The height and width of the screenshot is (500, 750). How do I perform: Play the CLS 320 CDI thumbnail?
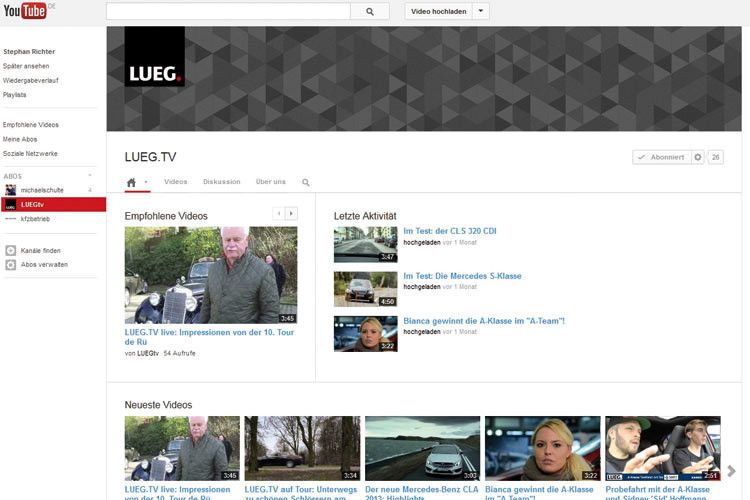click(x=365, y=244)
